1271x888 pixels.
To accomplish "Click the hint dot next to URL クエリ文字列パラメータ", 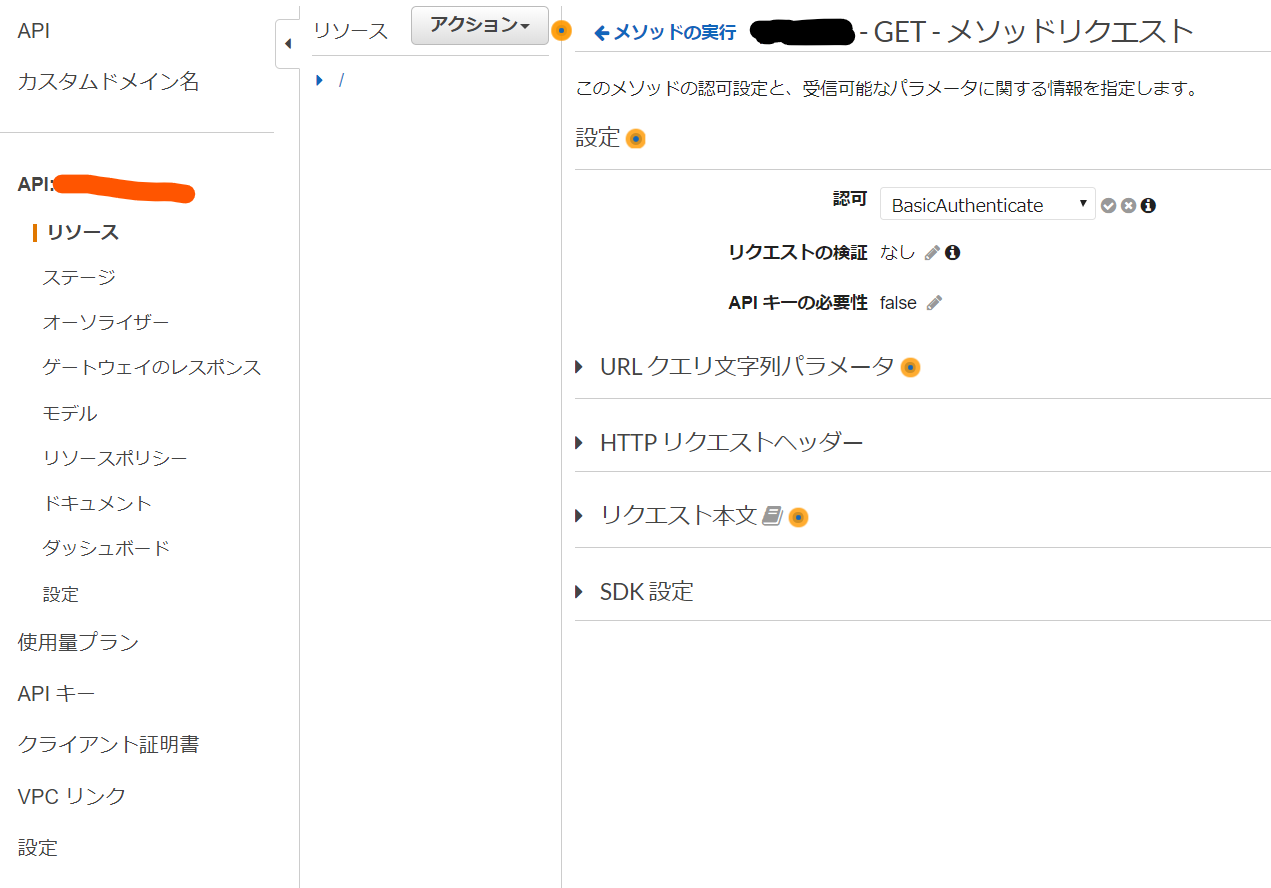I will (x=910, y=367).
